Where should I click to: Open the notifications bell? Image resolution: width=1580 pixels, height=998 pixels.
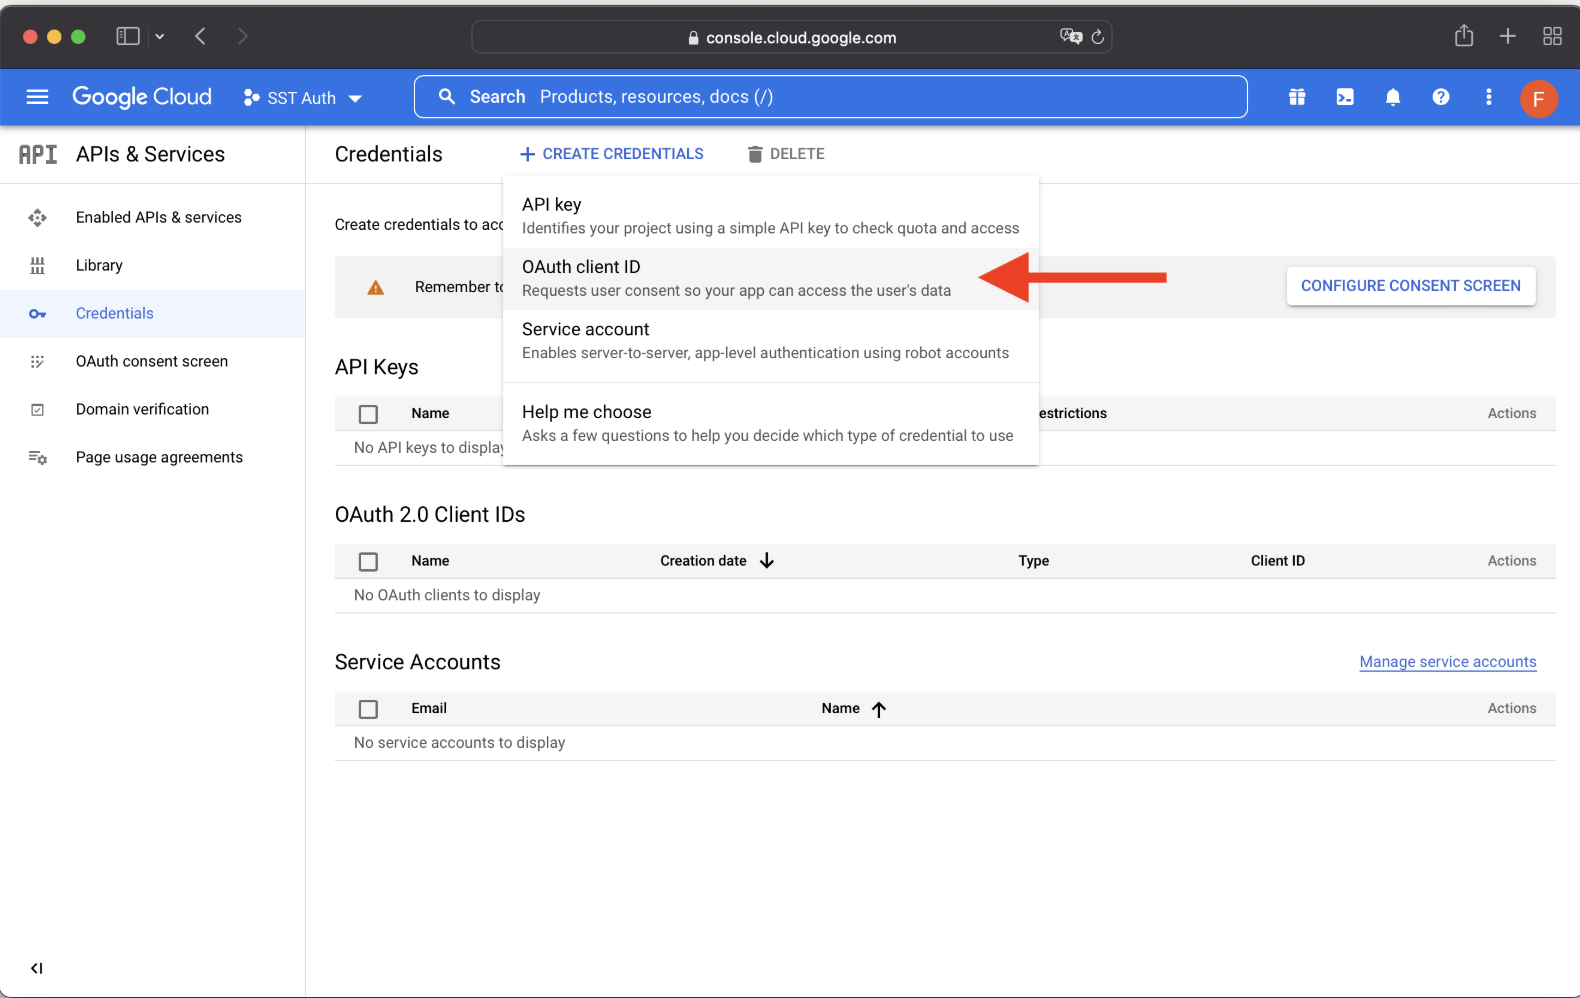click(1393, 97)
